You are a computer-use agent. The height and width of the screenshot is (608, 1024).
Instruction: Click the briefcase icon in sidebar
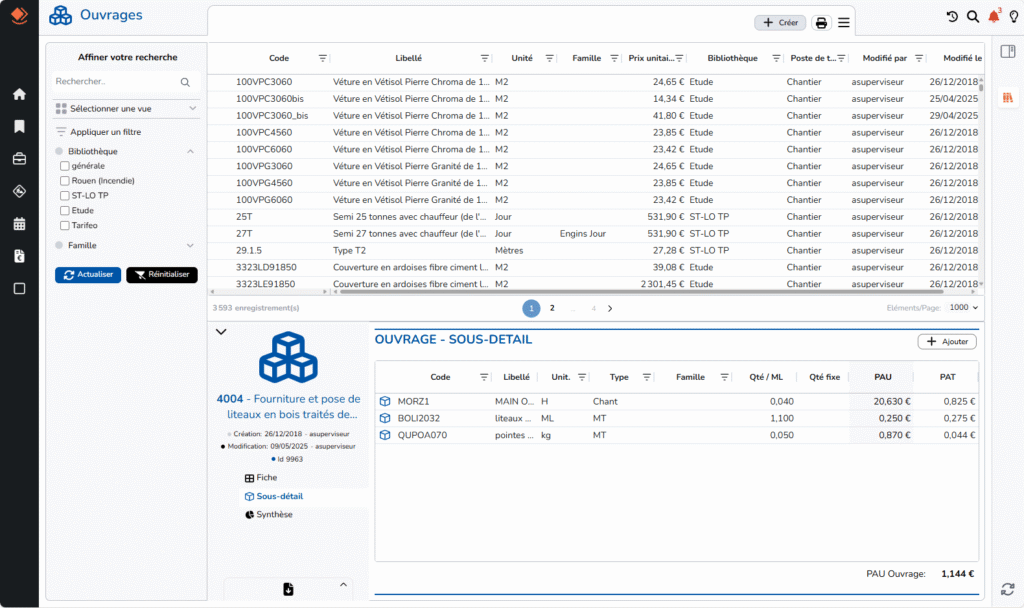(x=19, y=158)
